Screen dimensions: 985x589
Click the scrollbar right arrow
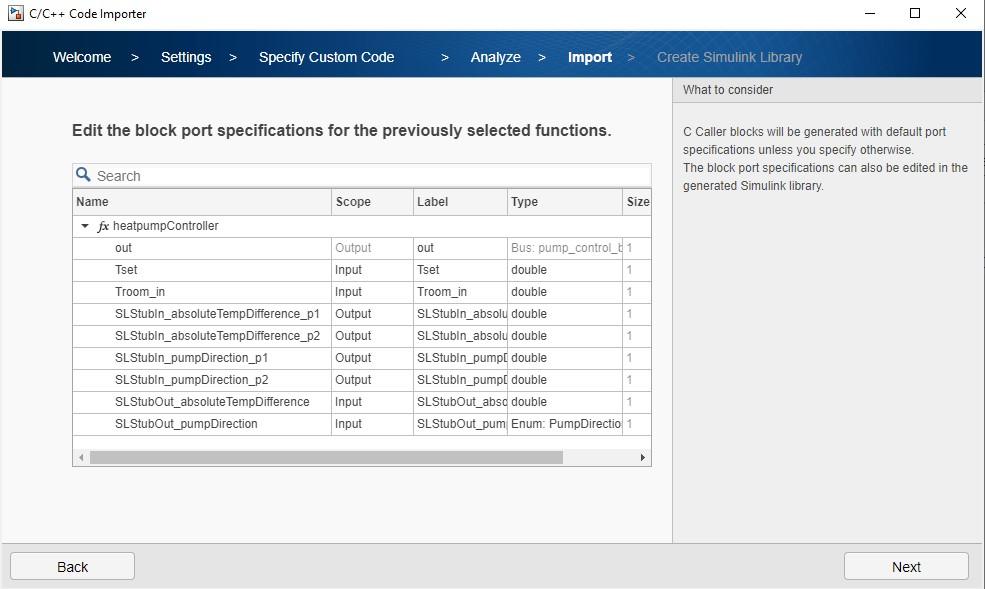[x=642, y=457]
